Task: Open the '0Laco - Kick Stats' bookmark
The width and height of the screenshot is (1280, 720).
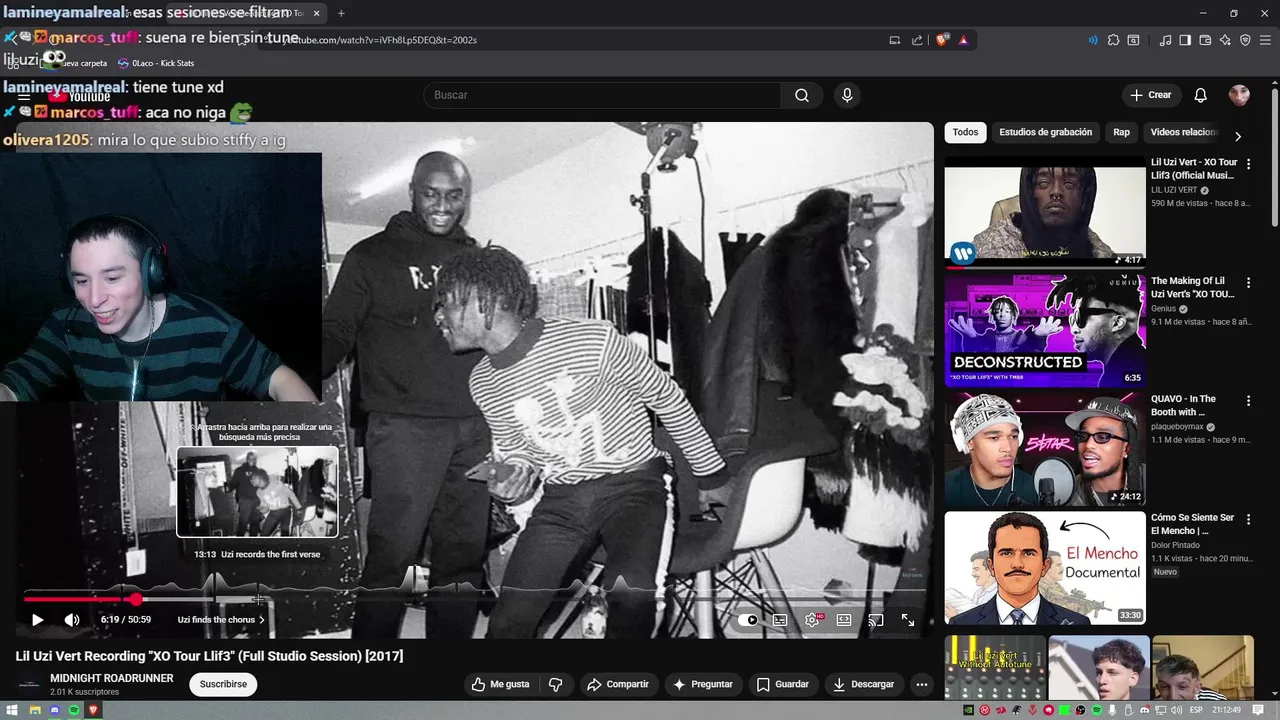Action: [155, 63]
